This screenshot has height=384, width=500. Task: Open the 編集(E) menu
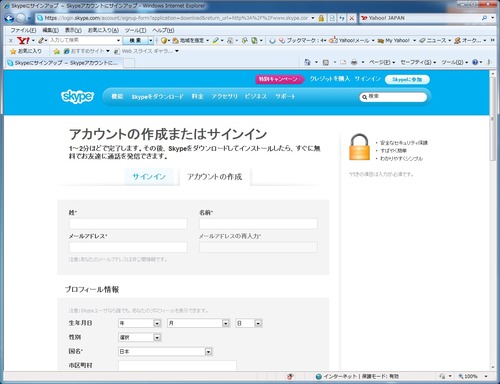pos(50,30)
